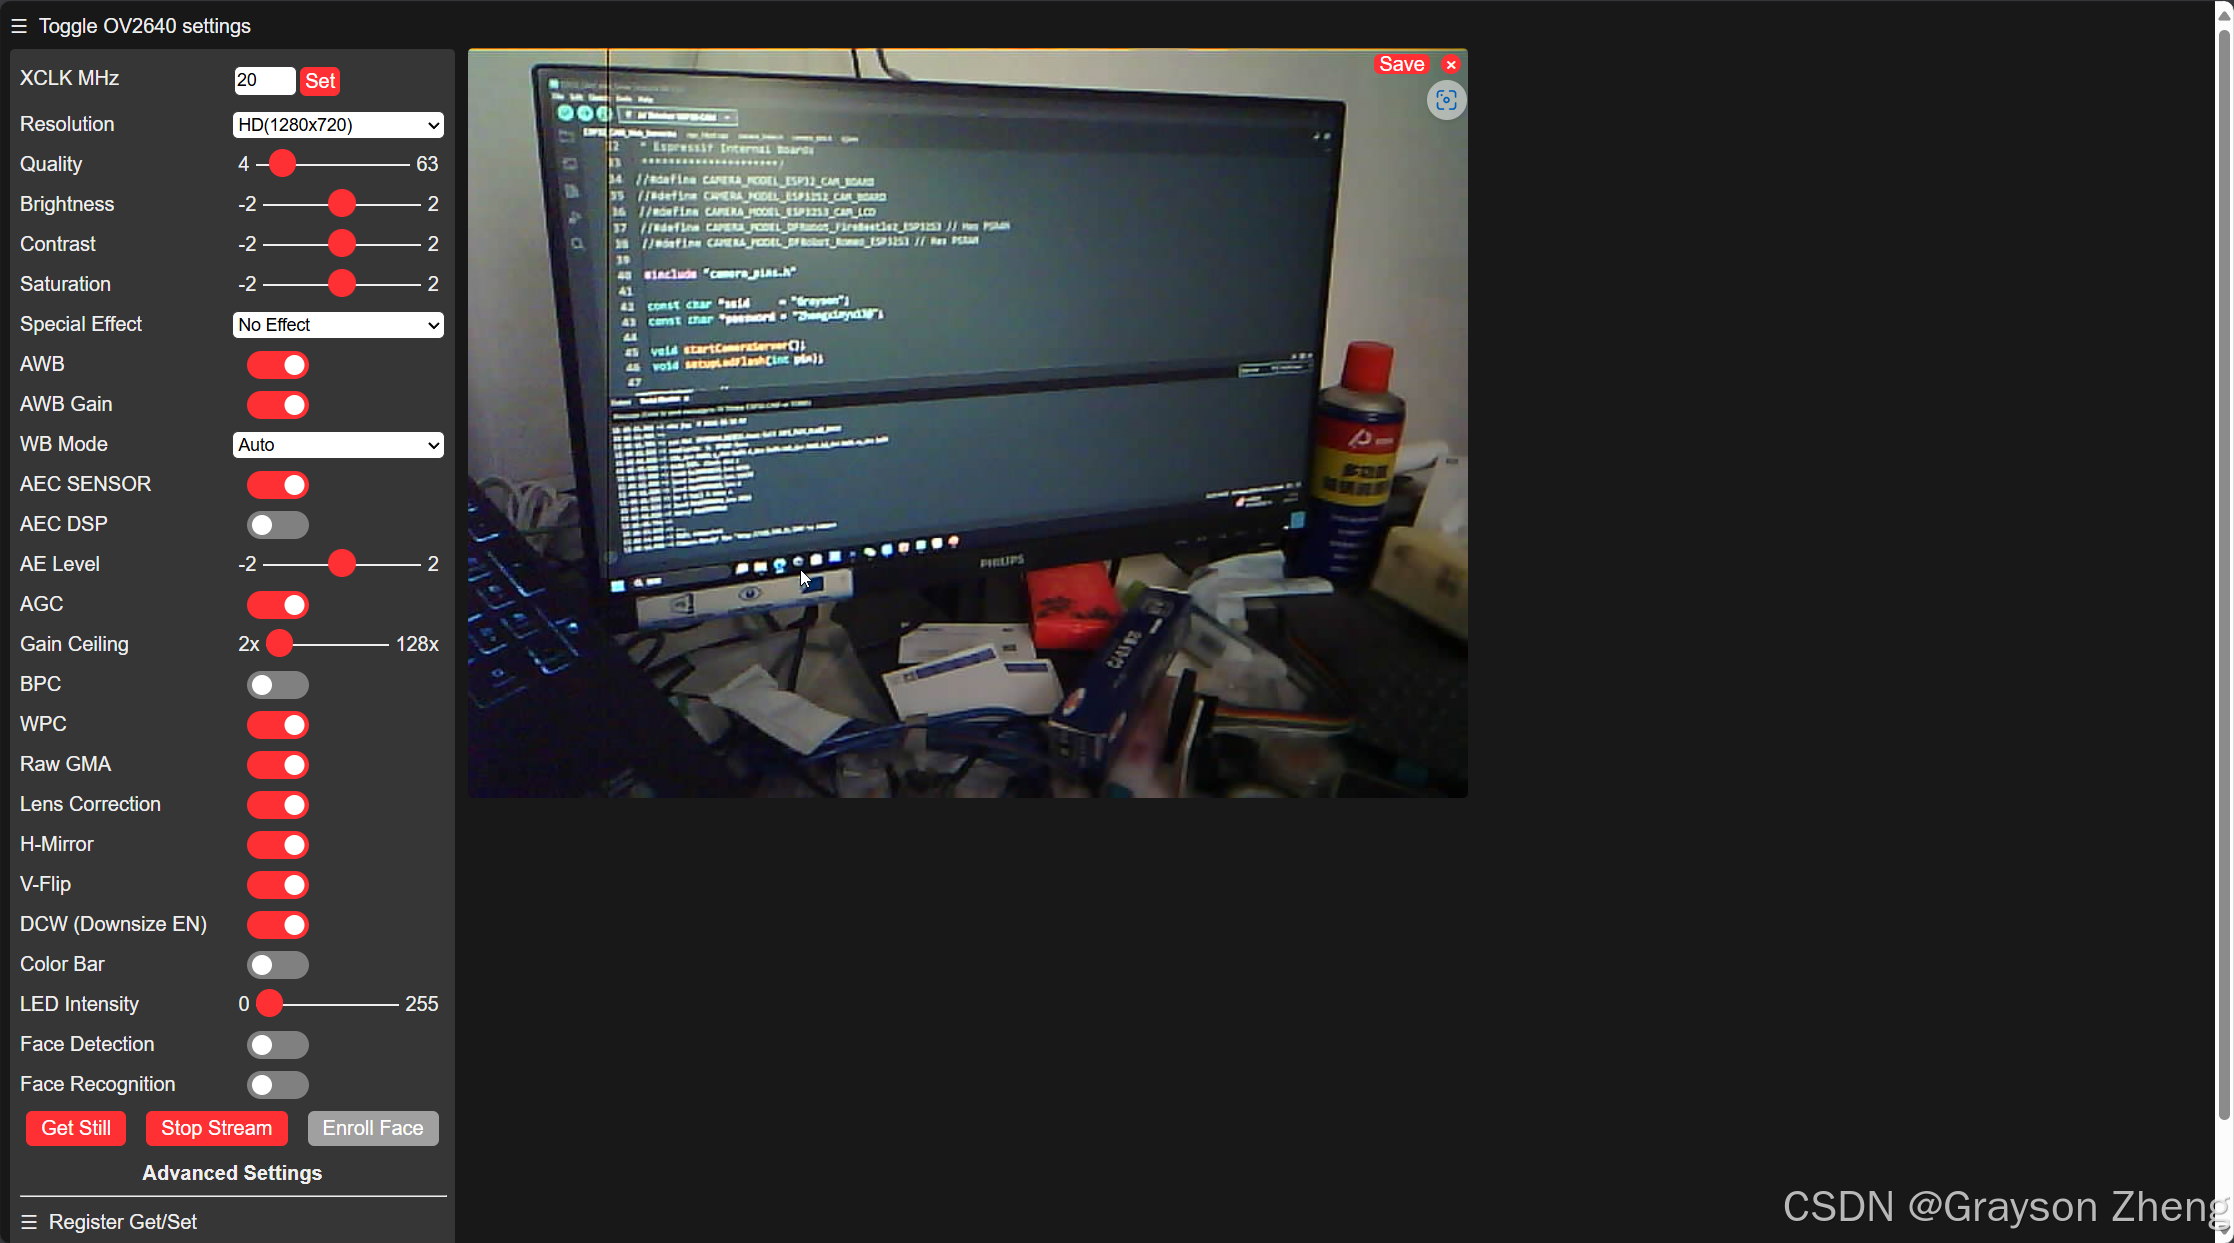2234x1243 pixels.
Task: Click the Advanced Settings heading
Action: pos(232,1173)
